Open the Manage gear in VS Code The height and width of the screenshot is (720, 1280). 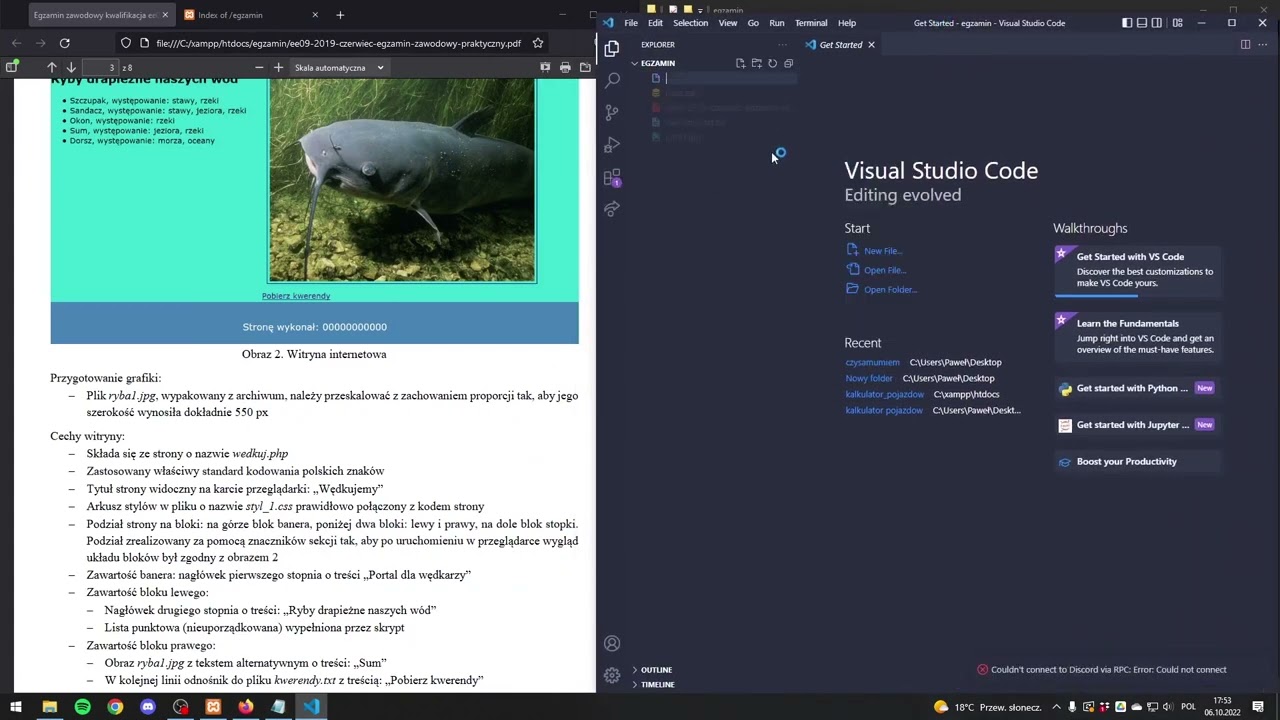(x=612, y=675)
